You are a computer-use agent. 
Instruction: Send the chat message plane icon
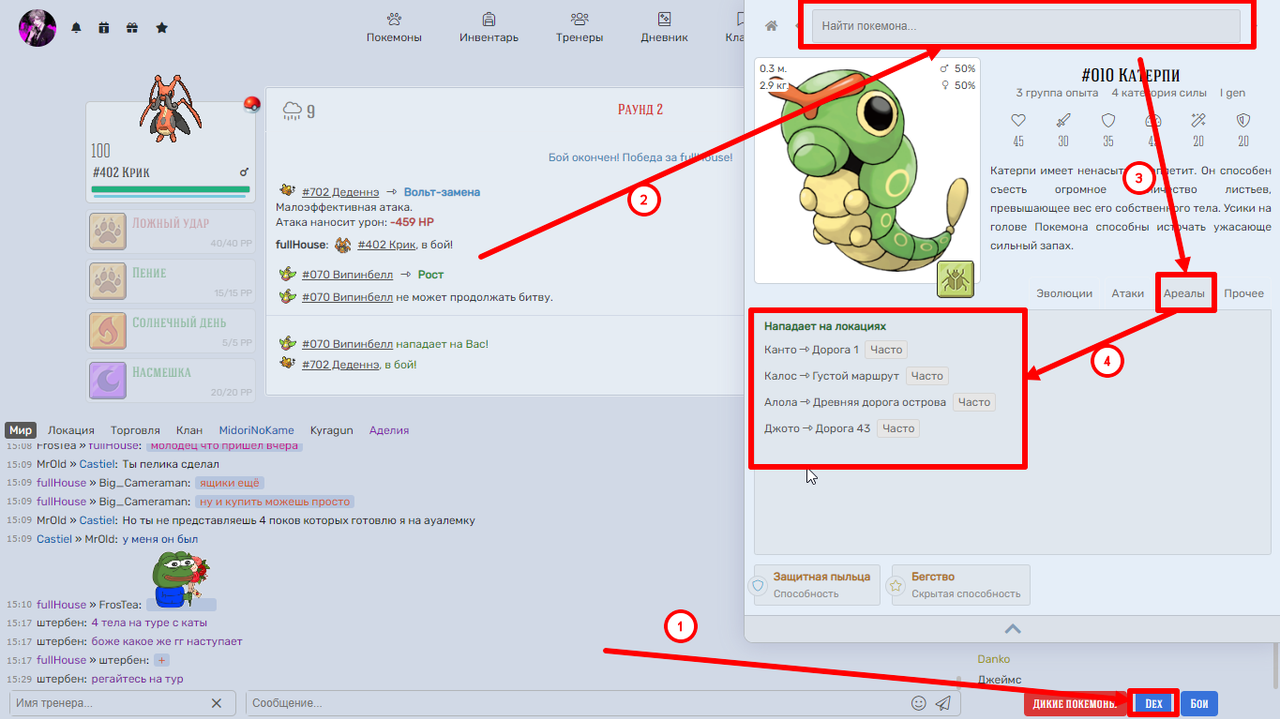pyautogui.click(x=943, y=703)
